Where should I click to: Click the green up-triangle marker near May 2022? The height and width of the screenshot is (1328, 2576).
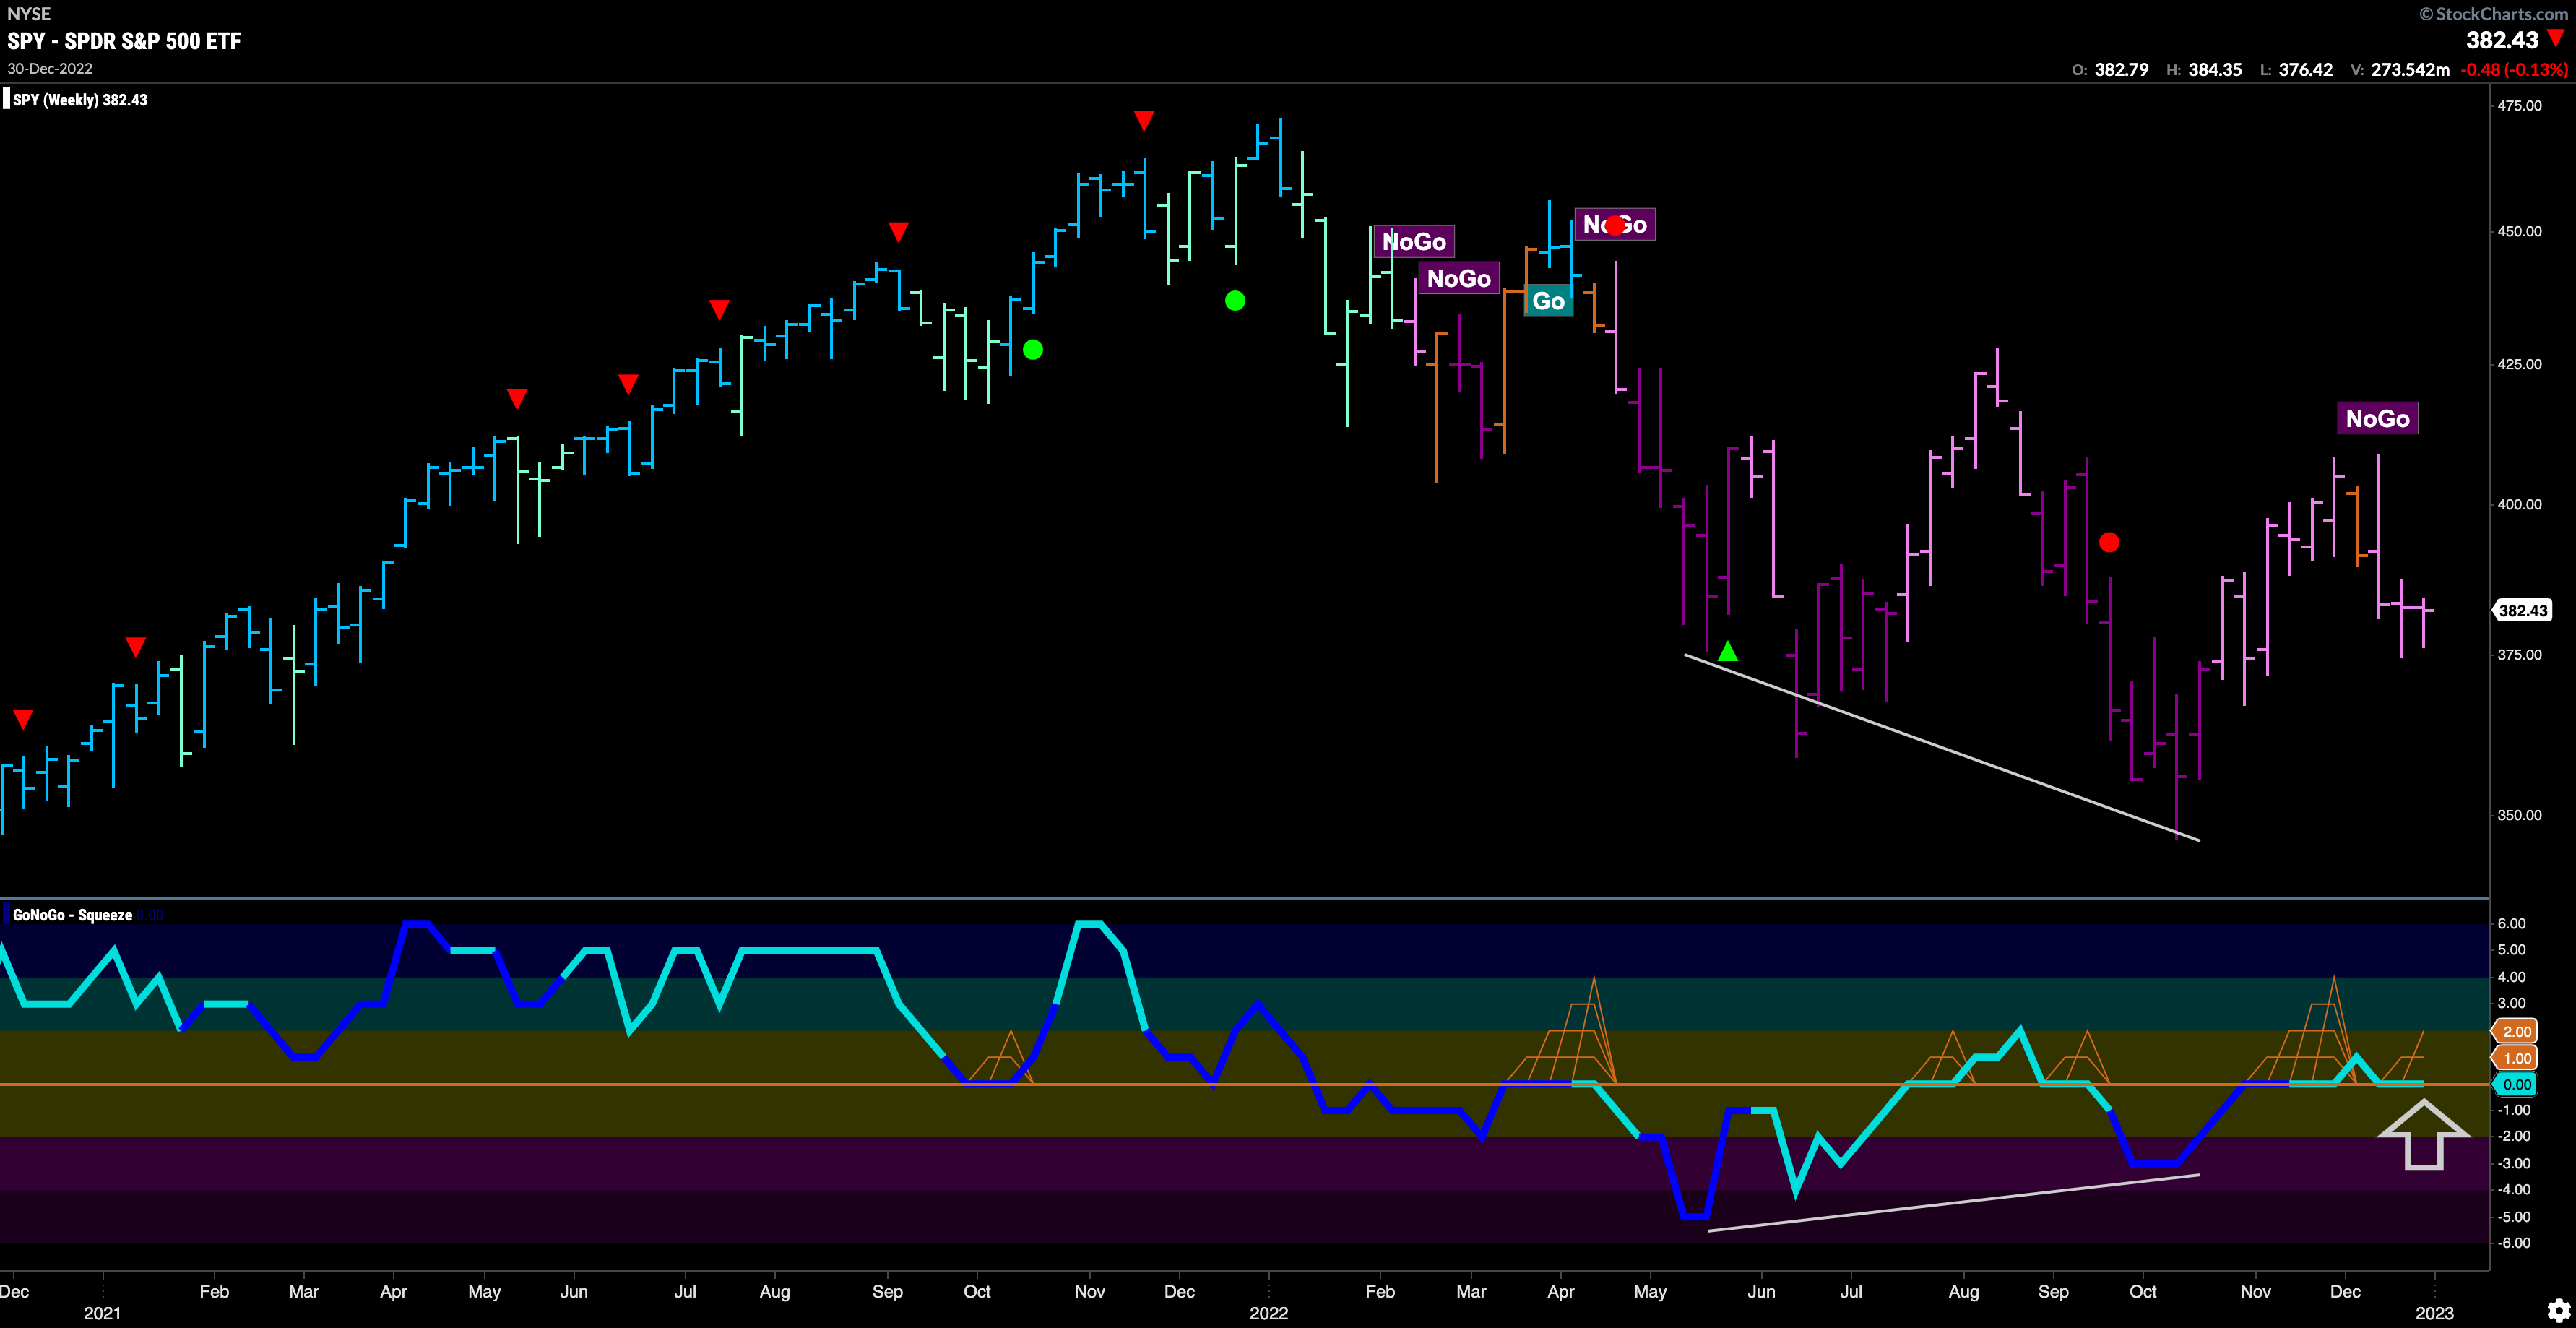pyautogui.click(x=1728, y=652)
